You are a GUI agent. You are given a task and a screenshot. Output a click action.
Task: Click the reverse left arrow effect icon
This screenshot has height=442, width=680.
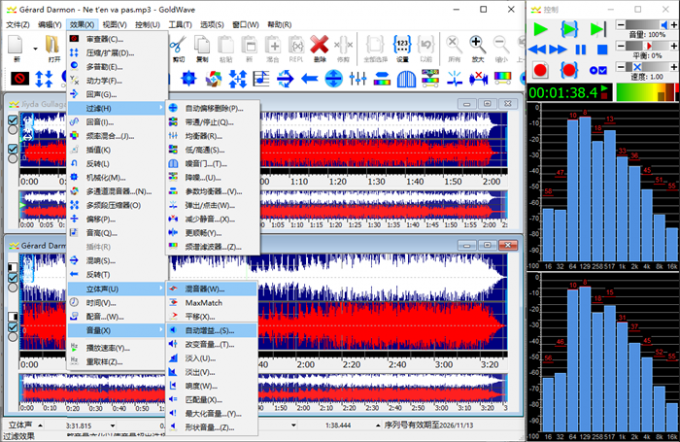pos(310,79)
